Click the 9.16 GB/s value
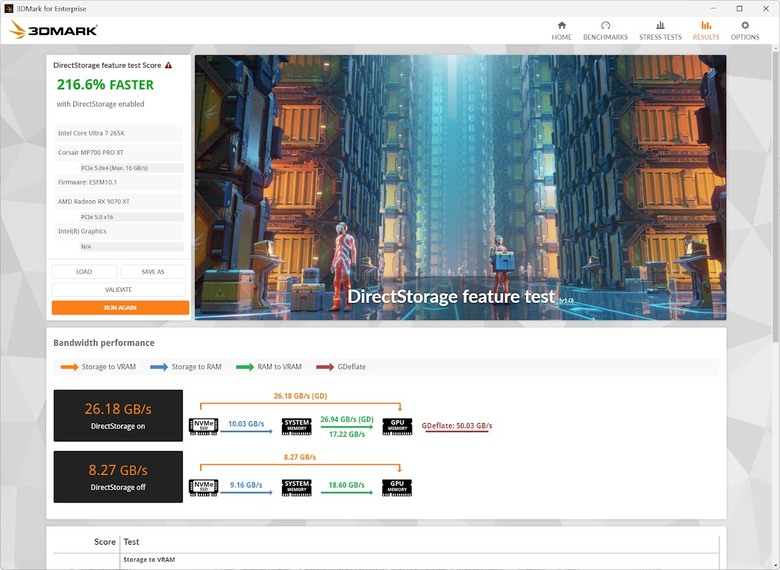The height and width of the screenshot is (570, 780). pyautogui.click(x=246, y=485)
